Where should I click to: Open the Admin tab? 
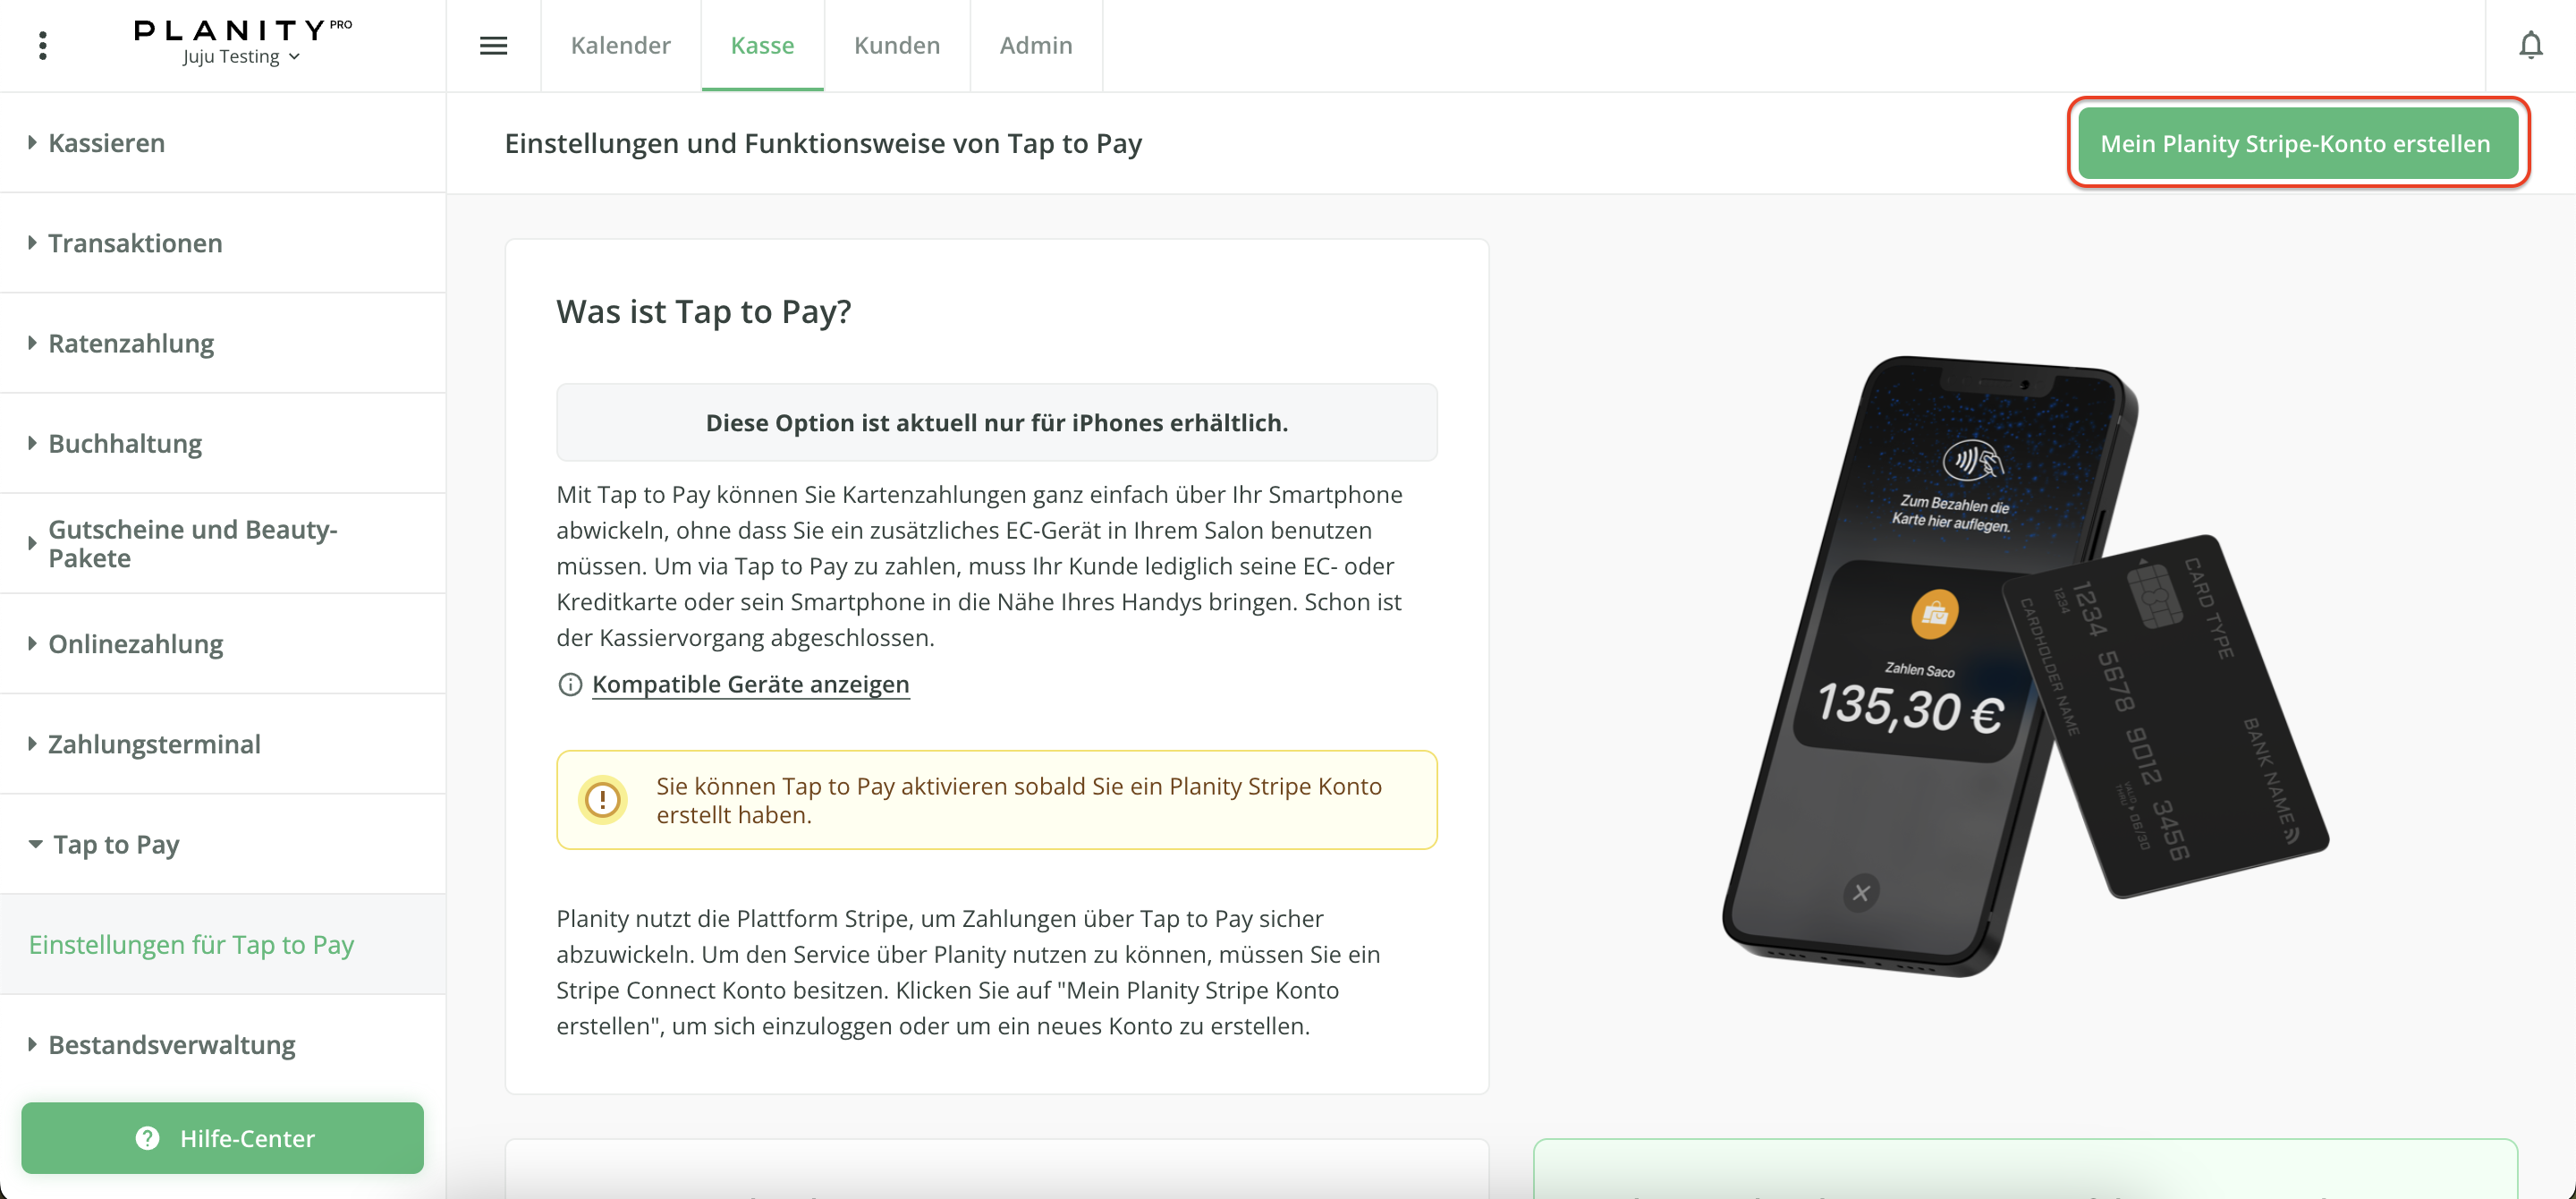tap(1035, 46)
